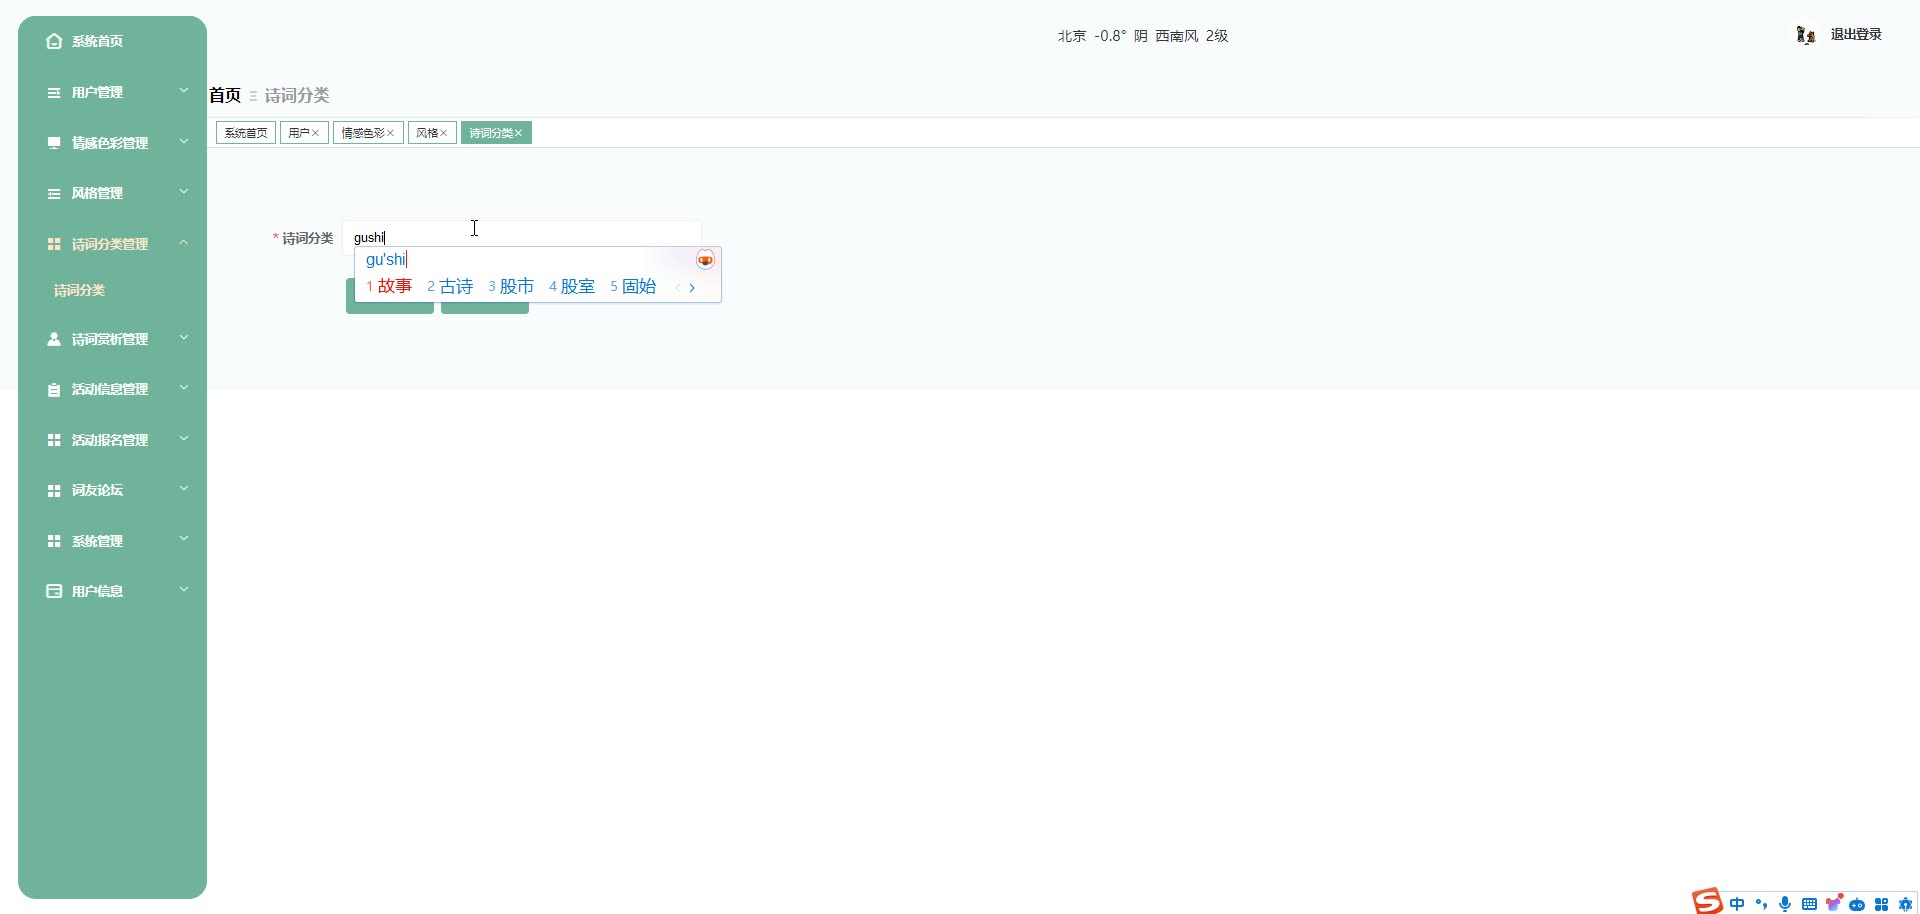Click the user avatar at top right

point(1806,34)
